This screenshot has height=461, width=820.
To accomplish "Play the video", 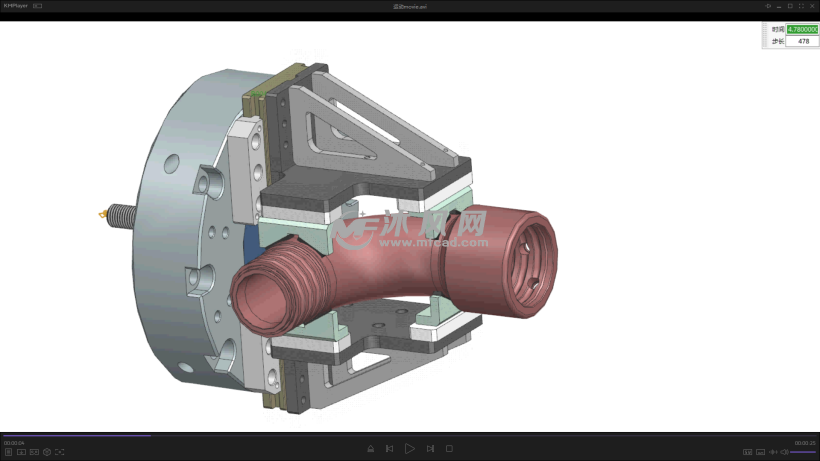I will [409, 448].
